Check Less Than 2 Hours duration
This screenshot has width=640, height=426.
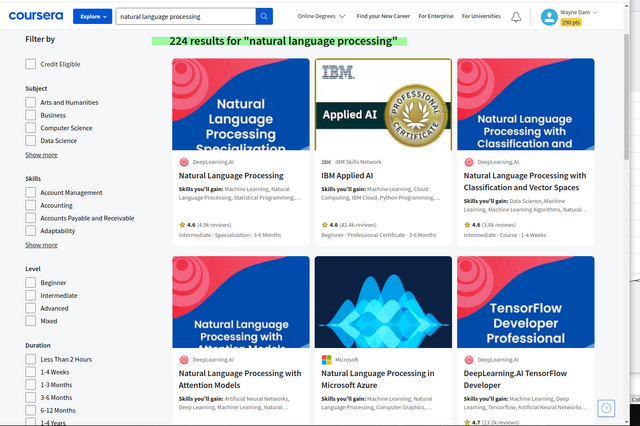[x=31, y=359]
